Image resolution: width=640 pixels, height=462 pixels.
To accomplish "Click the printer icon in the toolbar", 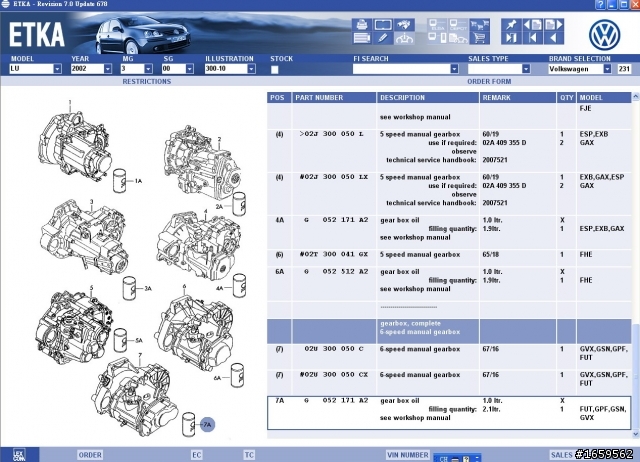I will (362, 24).
